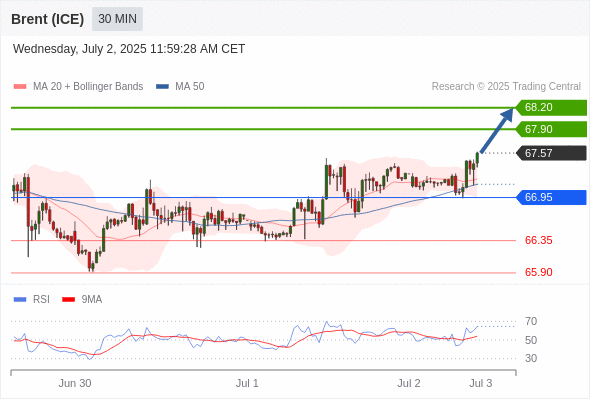
Task: Click the 30 MIN timeframe badge
Action: click(117, 19)
